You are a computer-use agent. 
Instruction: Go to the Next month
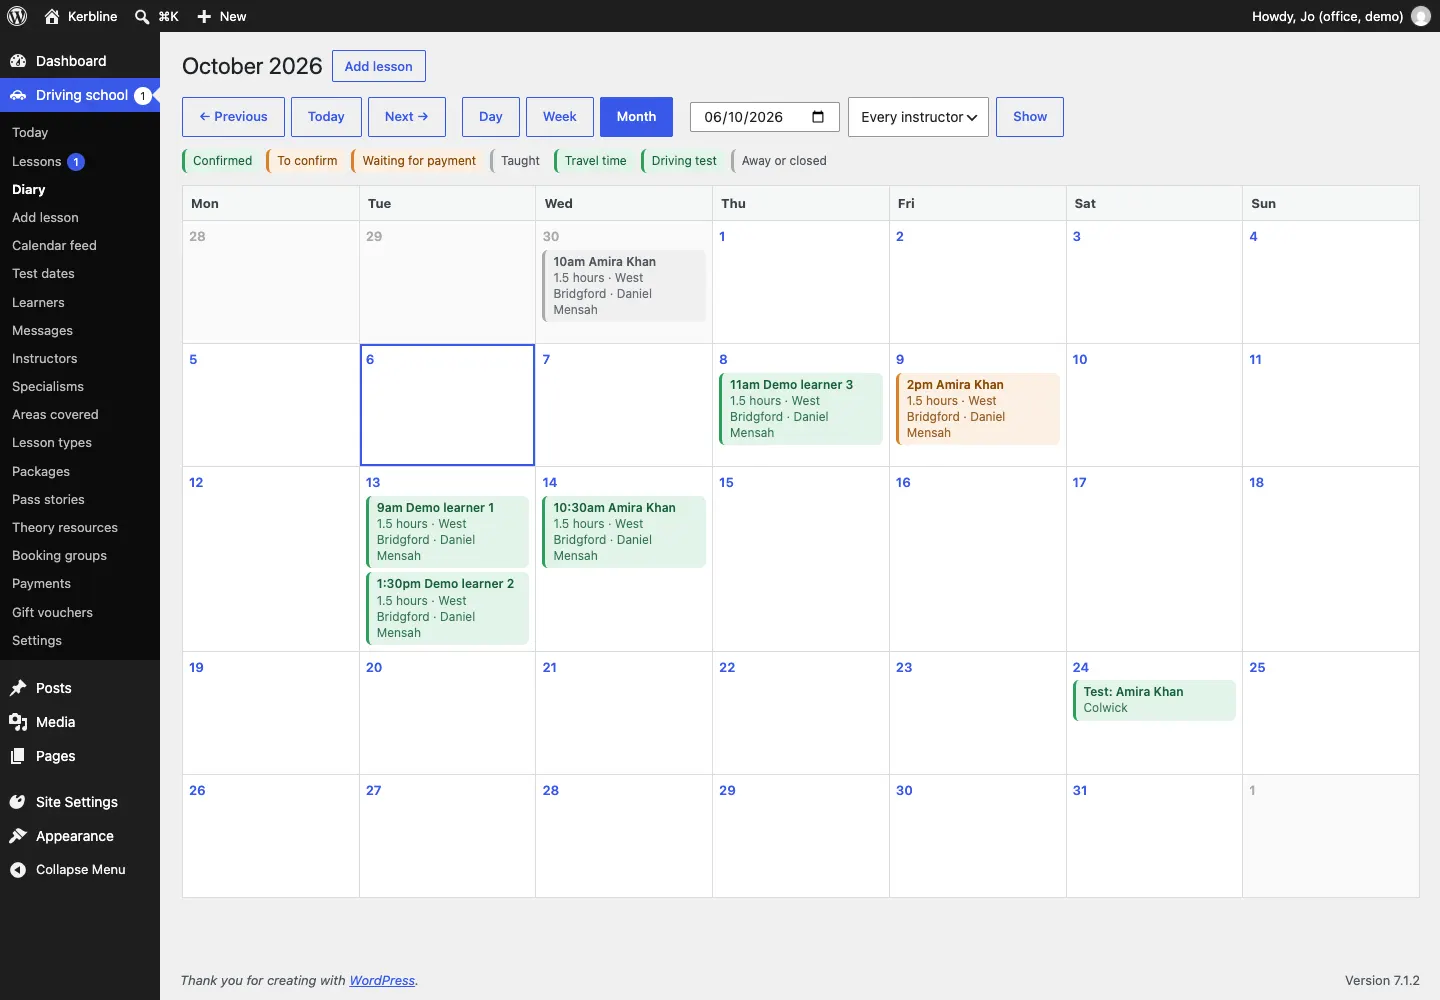click(407, 117)
